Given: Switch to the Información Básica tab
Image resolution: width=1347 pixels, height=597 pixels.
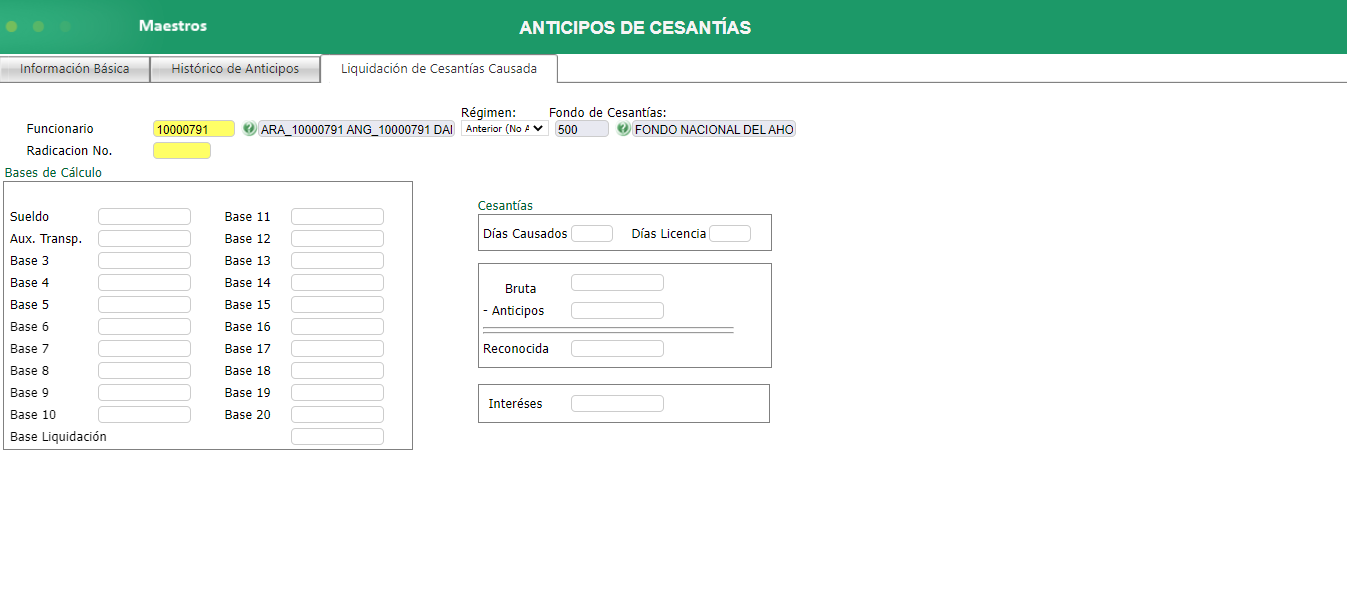Looking at the screenshot, I should point(75,68).
